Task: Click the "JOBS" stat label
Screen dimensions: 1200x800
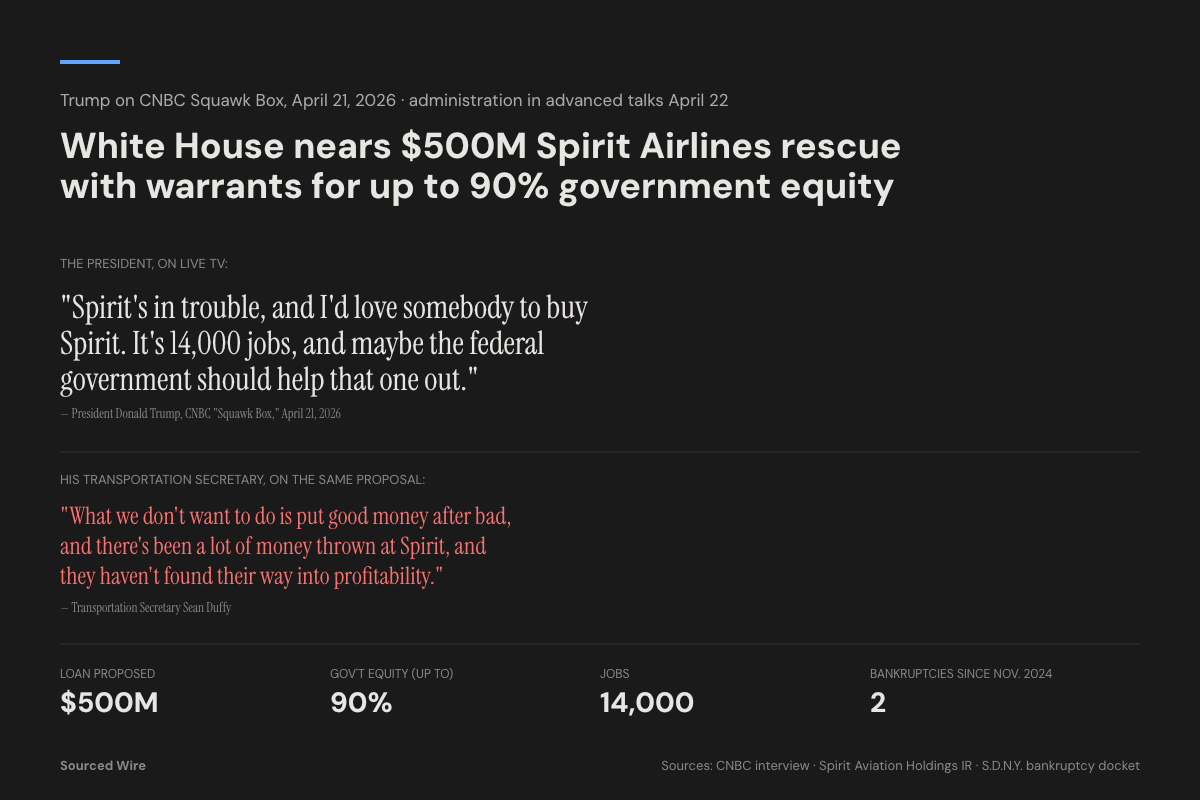Action: (614, 674)
